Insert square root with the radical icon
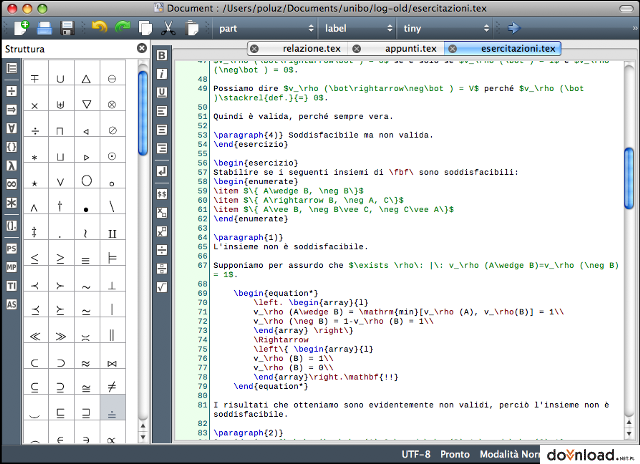 [162, 287]
